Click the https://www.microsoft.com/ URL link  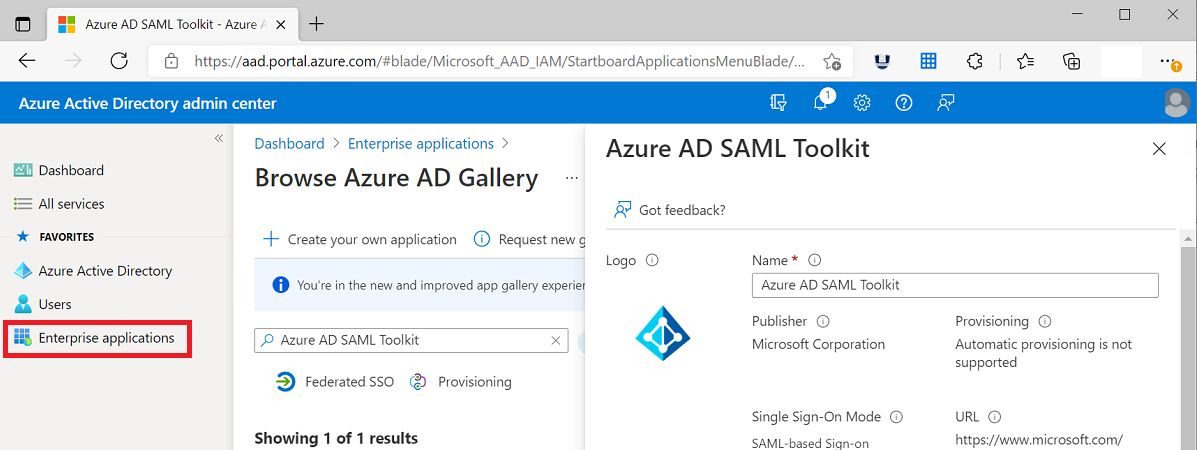tap(1039, 439)
